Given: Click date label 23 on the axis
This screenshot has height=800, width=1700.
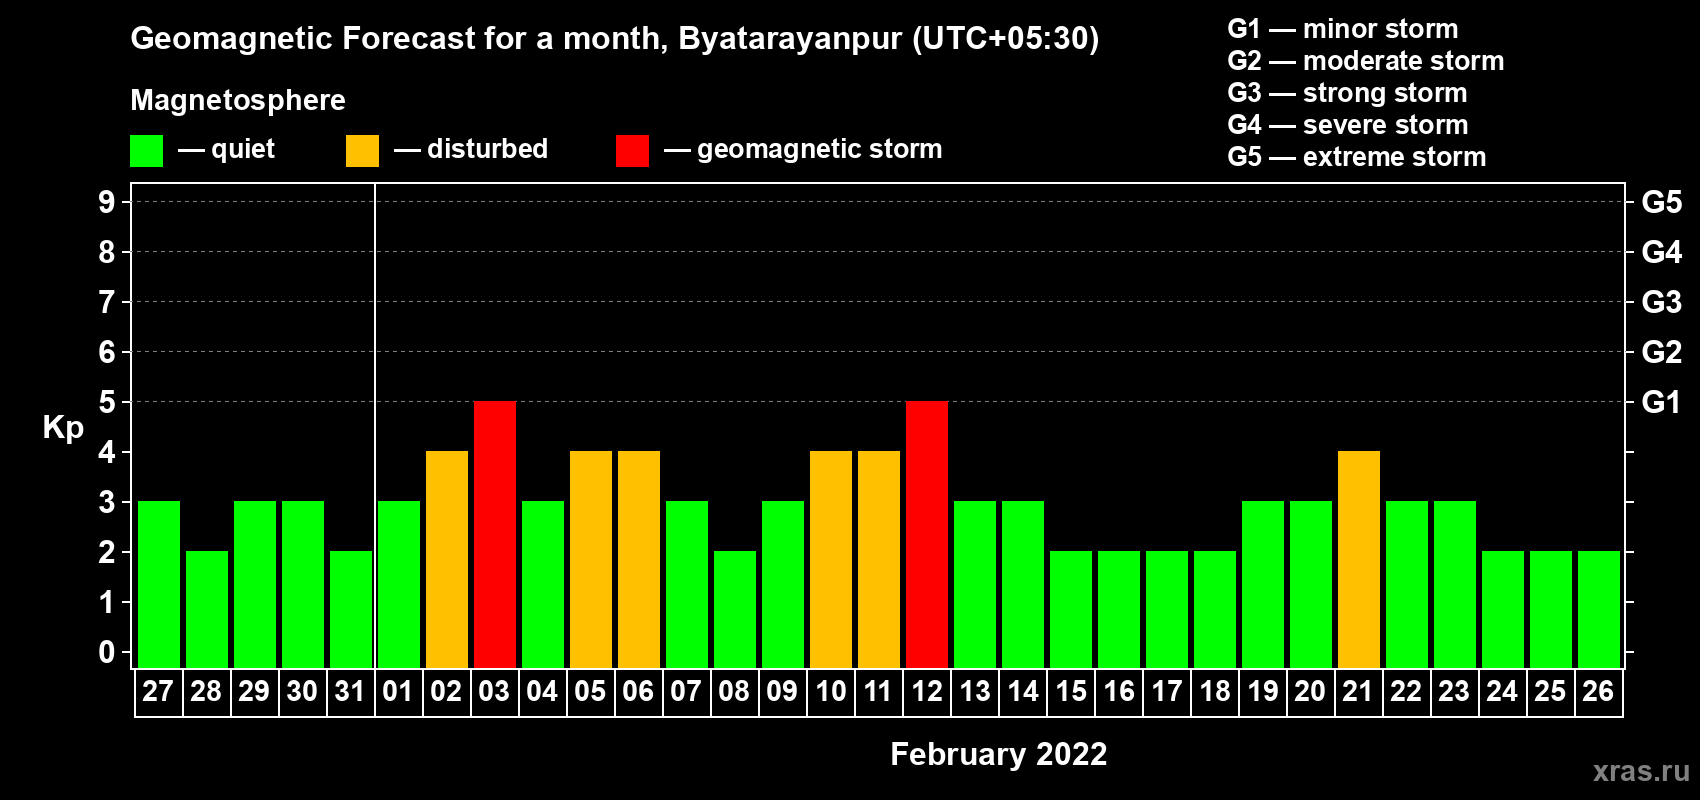Looking at the screenshot, I should tap(1454, 691).
